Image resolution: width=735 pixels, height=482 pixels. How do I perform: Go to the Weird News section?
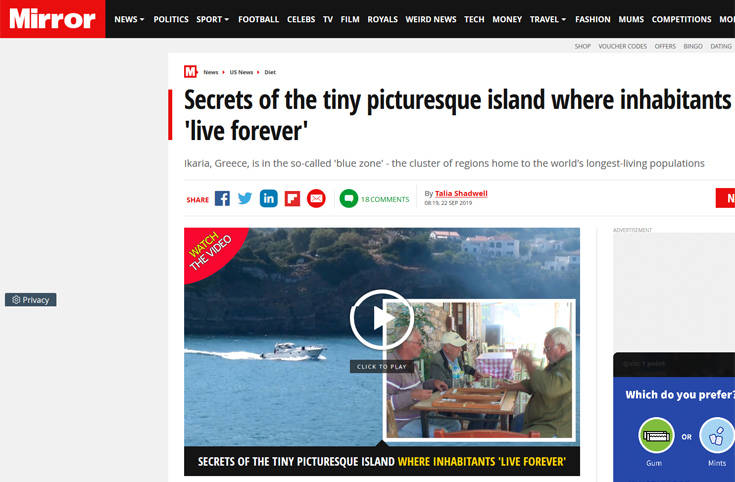(x=431, y=19)
